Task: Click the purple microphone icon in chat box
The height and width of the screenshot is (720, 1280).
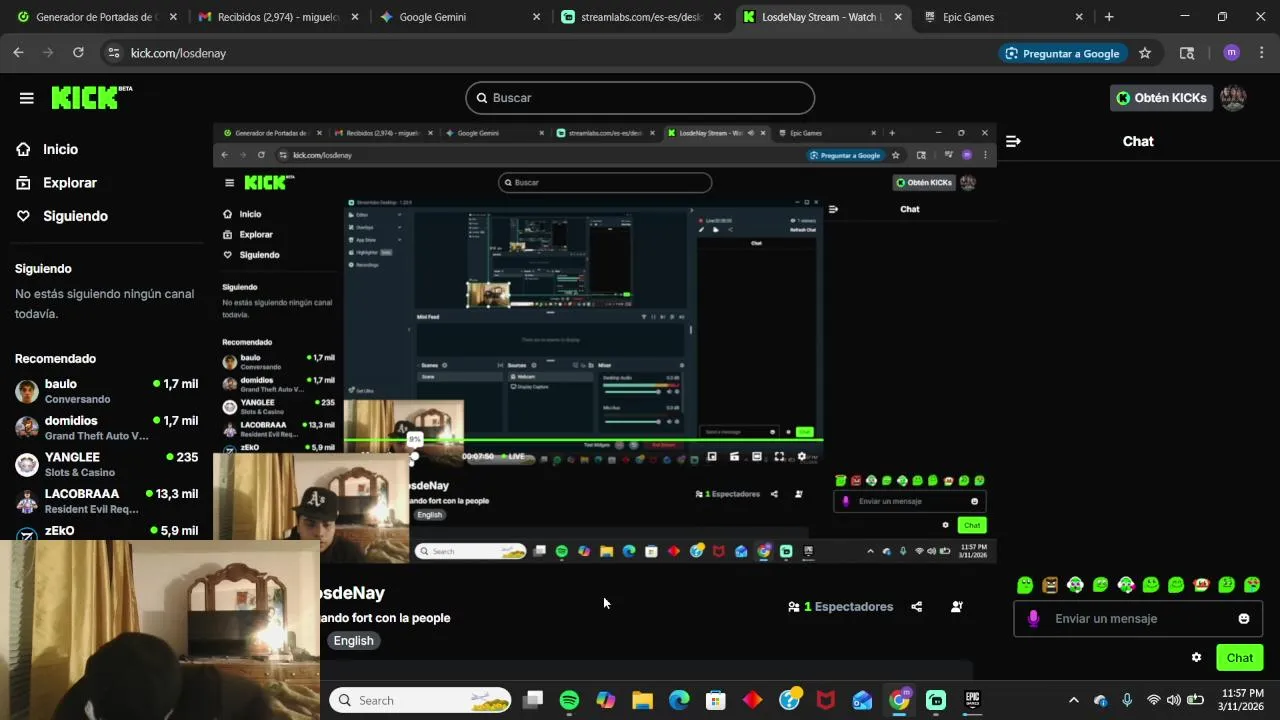Action: (x=1034, y=619)
